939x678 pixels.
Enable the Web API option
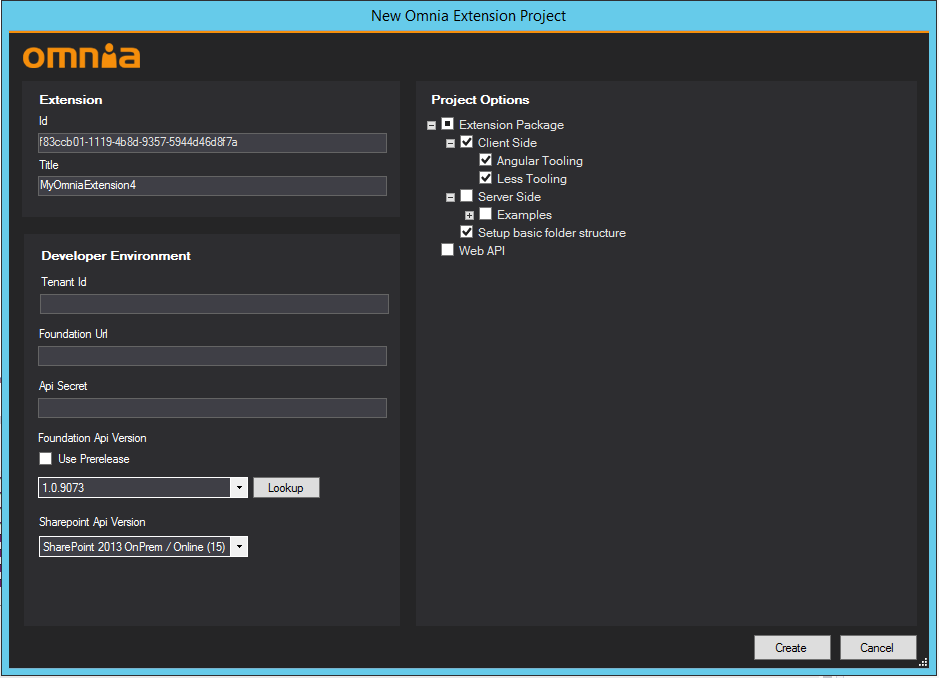tap(448, 249)
